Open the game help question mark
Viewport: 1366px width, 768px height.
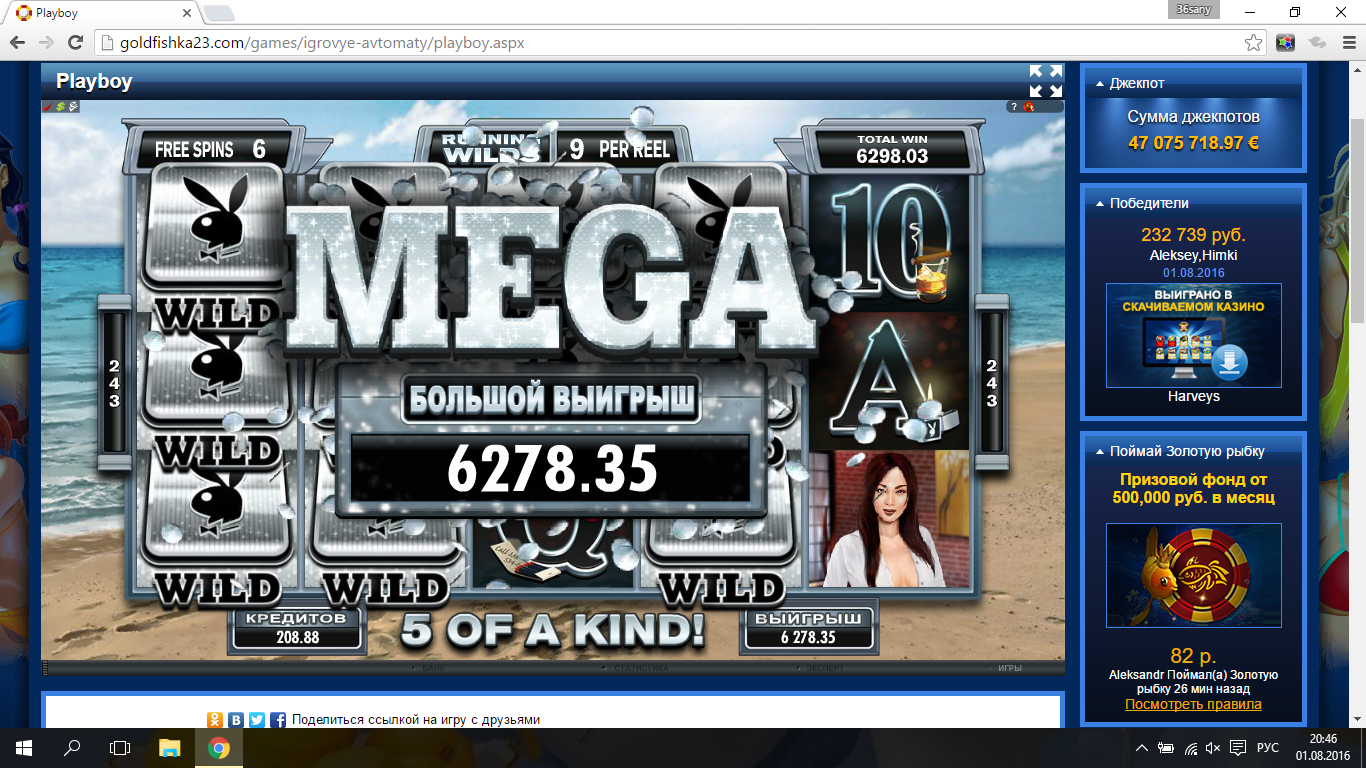(1013, 106)
